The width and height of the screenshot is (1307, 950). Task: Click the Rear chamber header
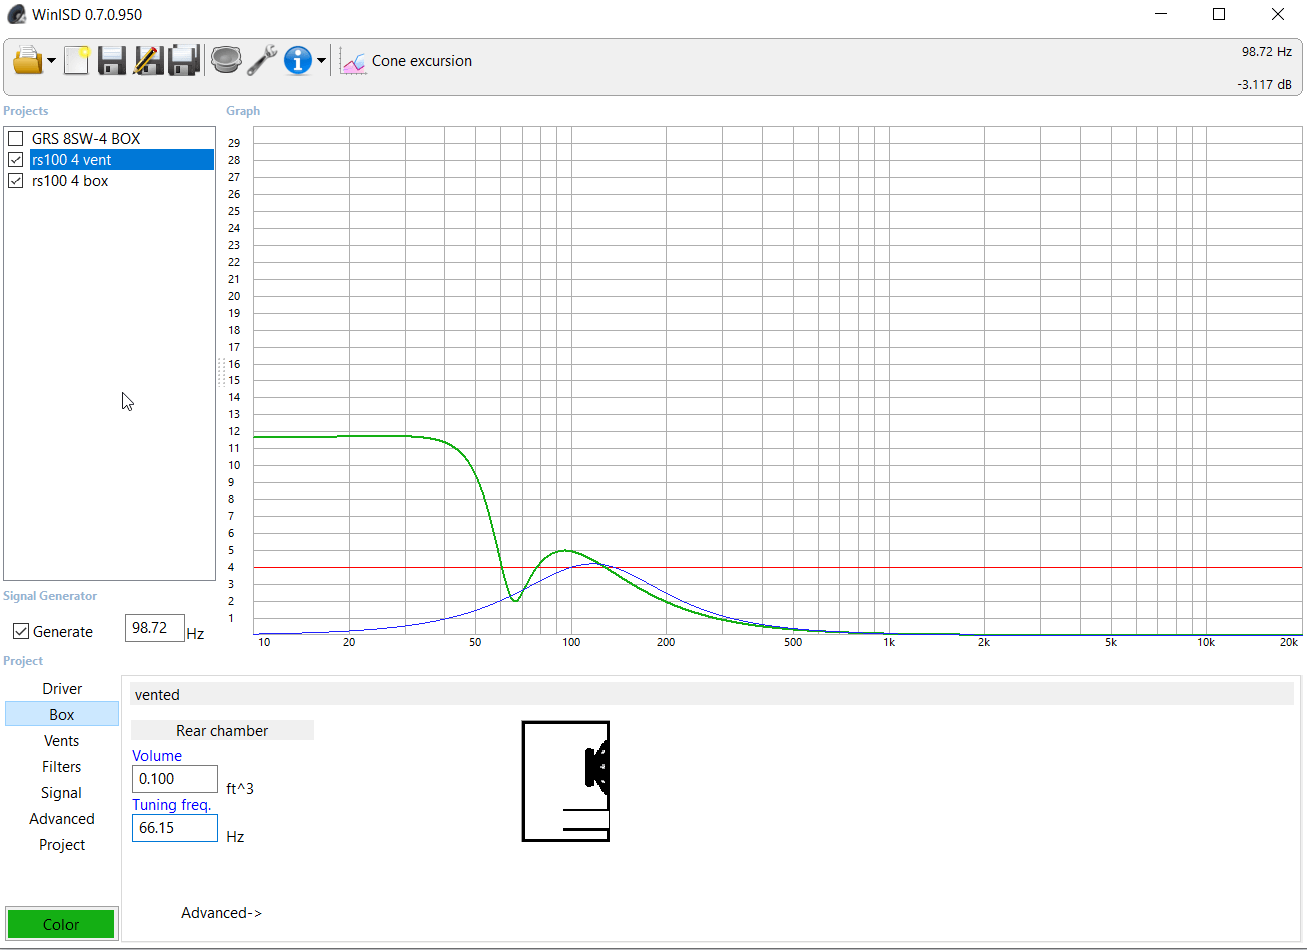tap(222, 731)
